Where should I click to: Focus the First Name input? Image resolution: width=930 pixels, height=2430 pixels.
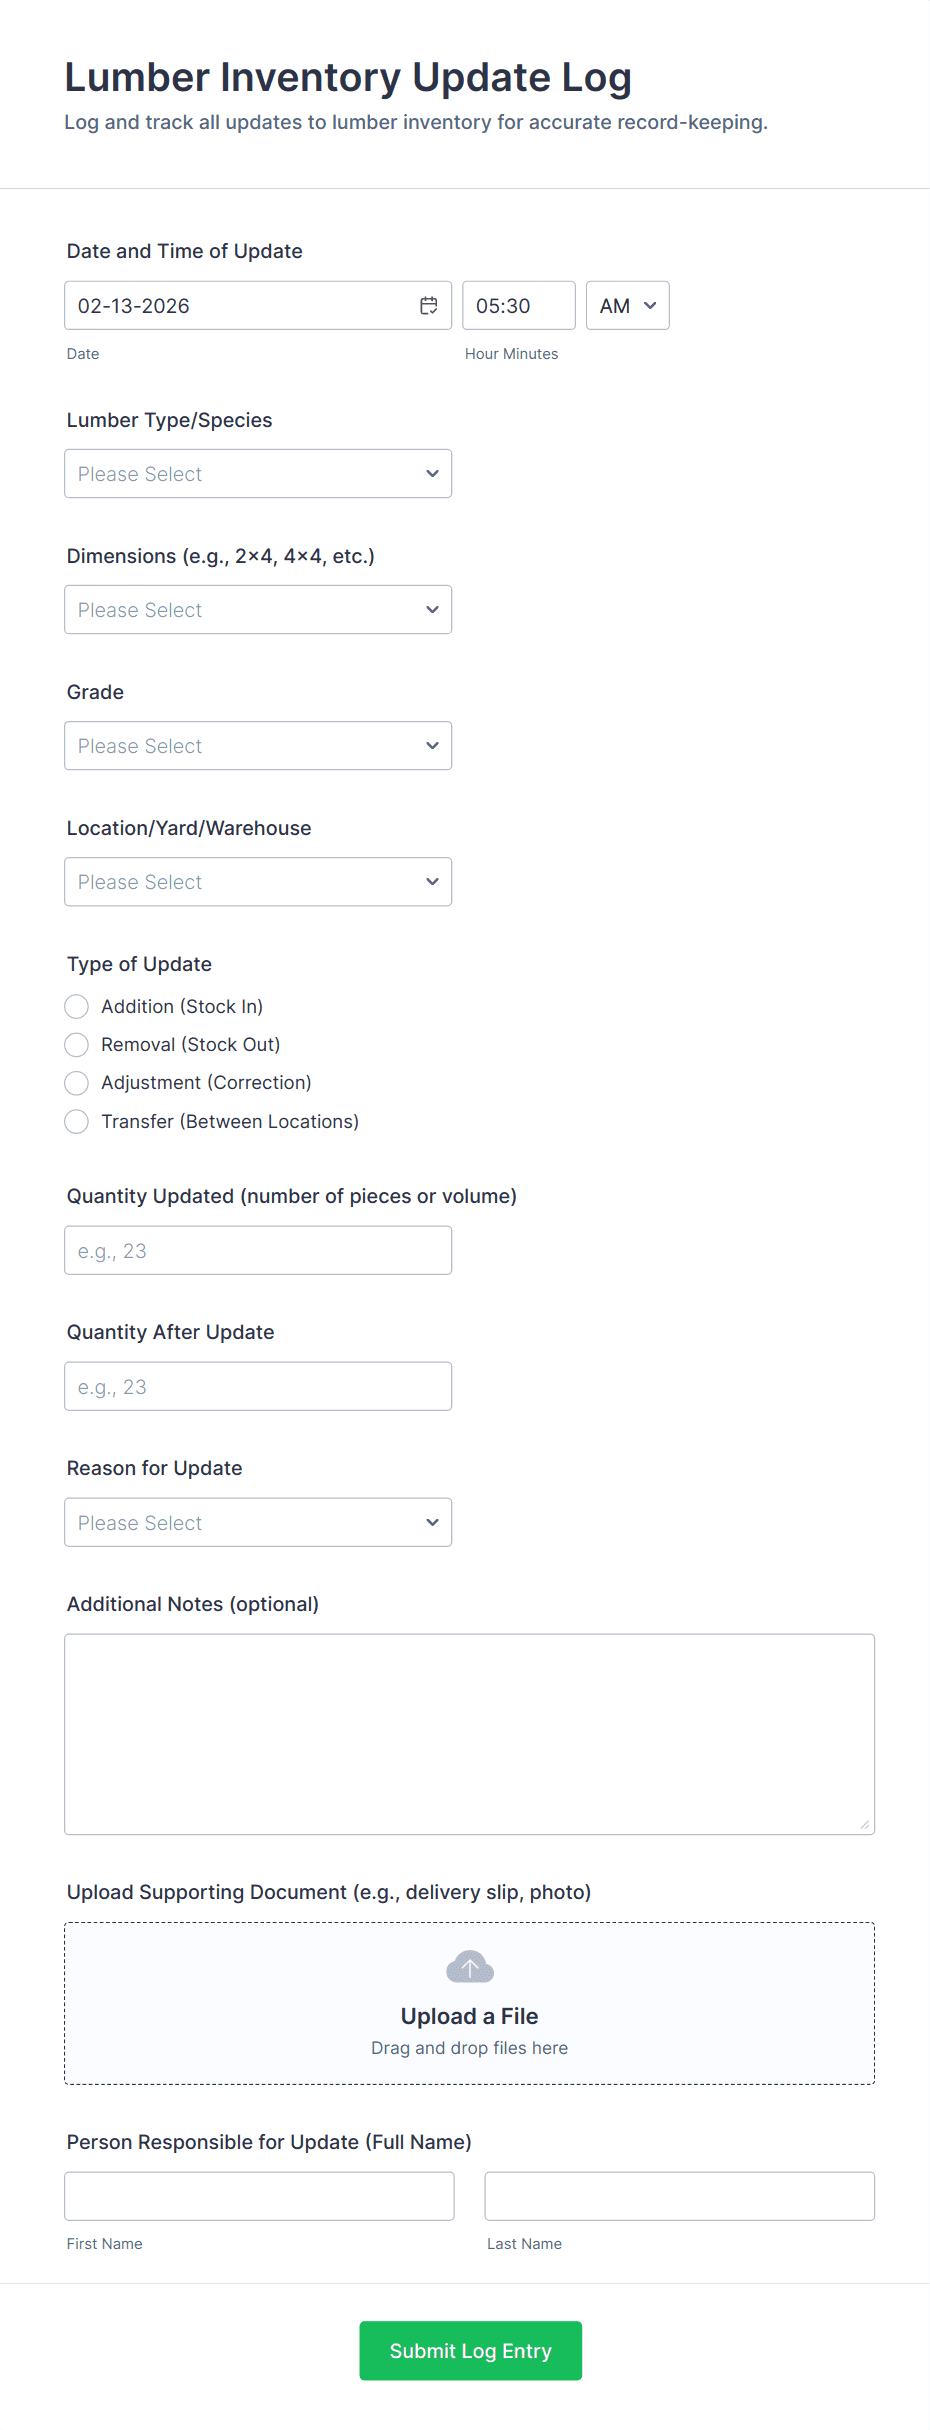point(259,2196)
